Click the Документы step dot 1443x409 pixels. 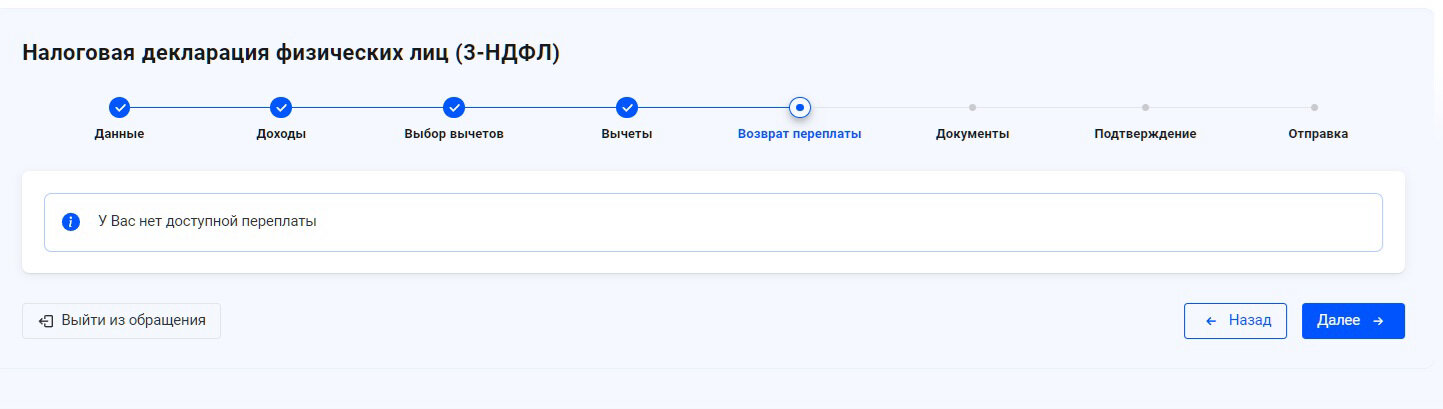pos(972,107)
